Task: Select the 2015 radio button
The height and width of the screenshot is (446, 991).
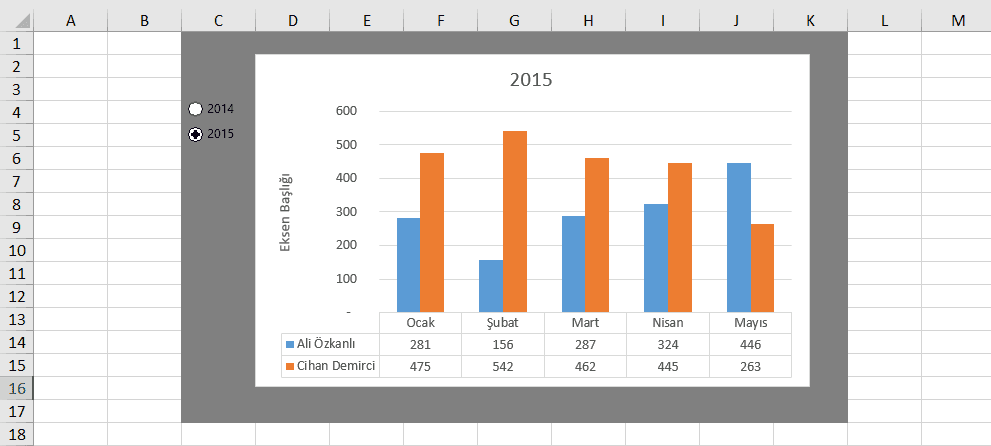Action: [196, 134]
